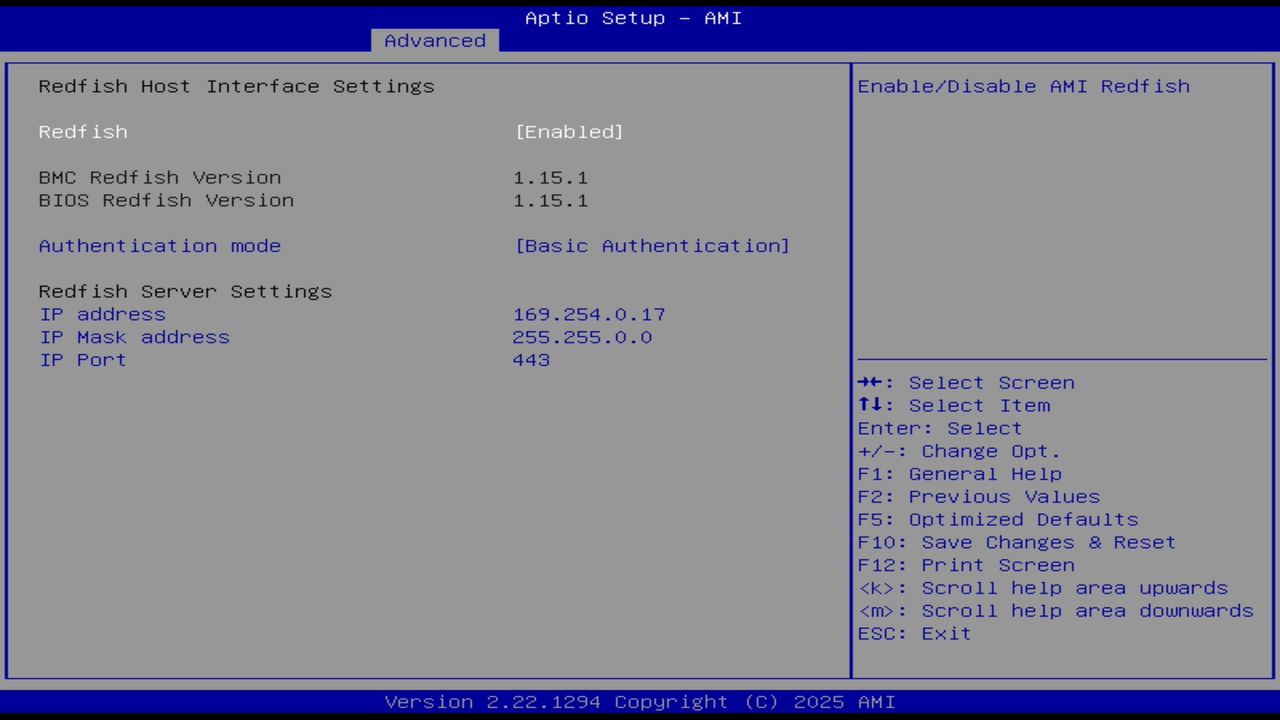The height and width of the screenshot is (720, 1280).
Task: Select the Redfish Host Interface Settings heading
Action: pos(236,86)
